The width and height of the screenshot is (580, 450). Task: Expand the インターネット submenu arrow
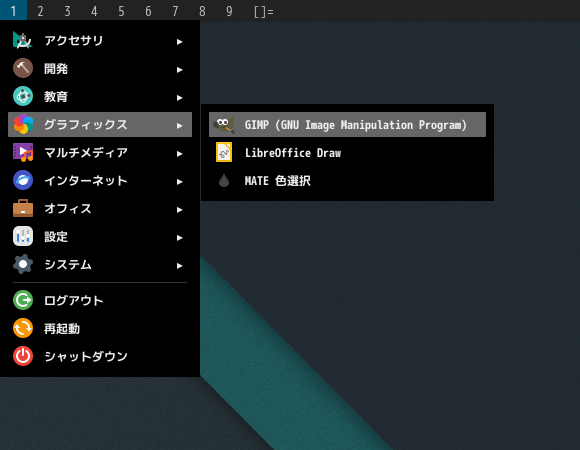[180, 182]
